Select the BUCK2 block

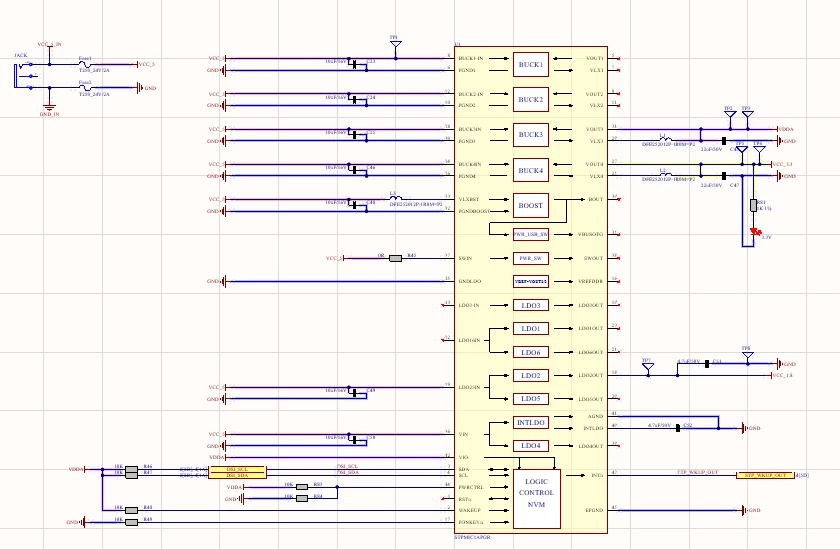coord(530,100)
